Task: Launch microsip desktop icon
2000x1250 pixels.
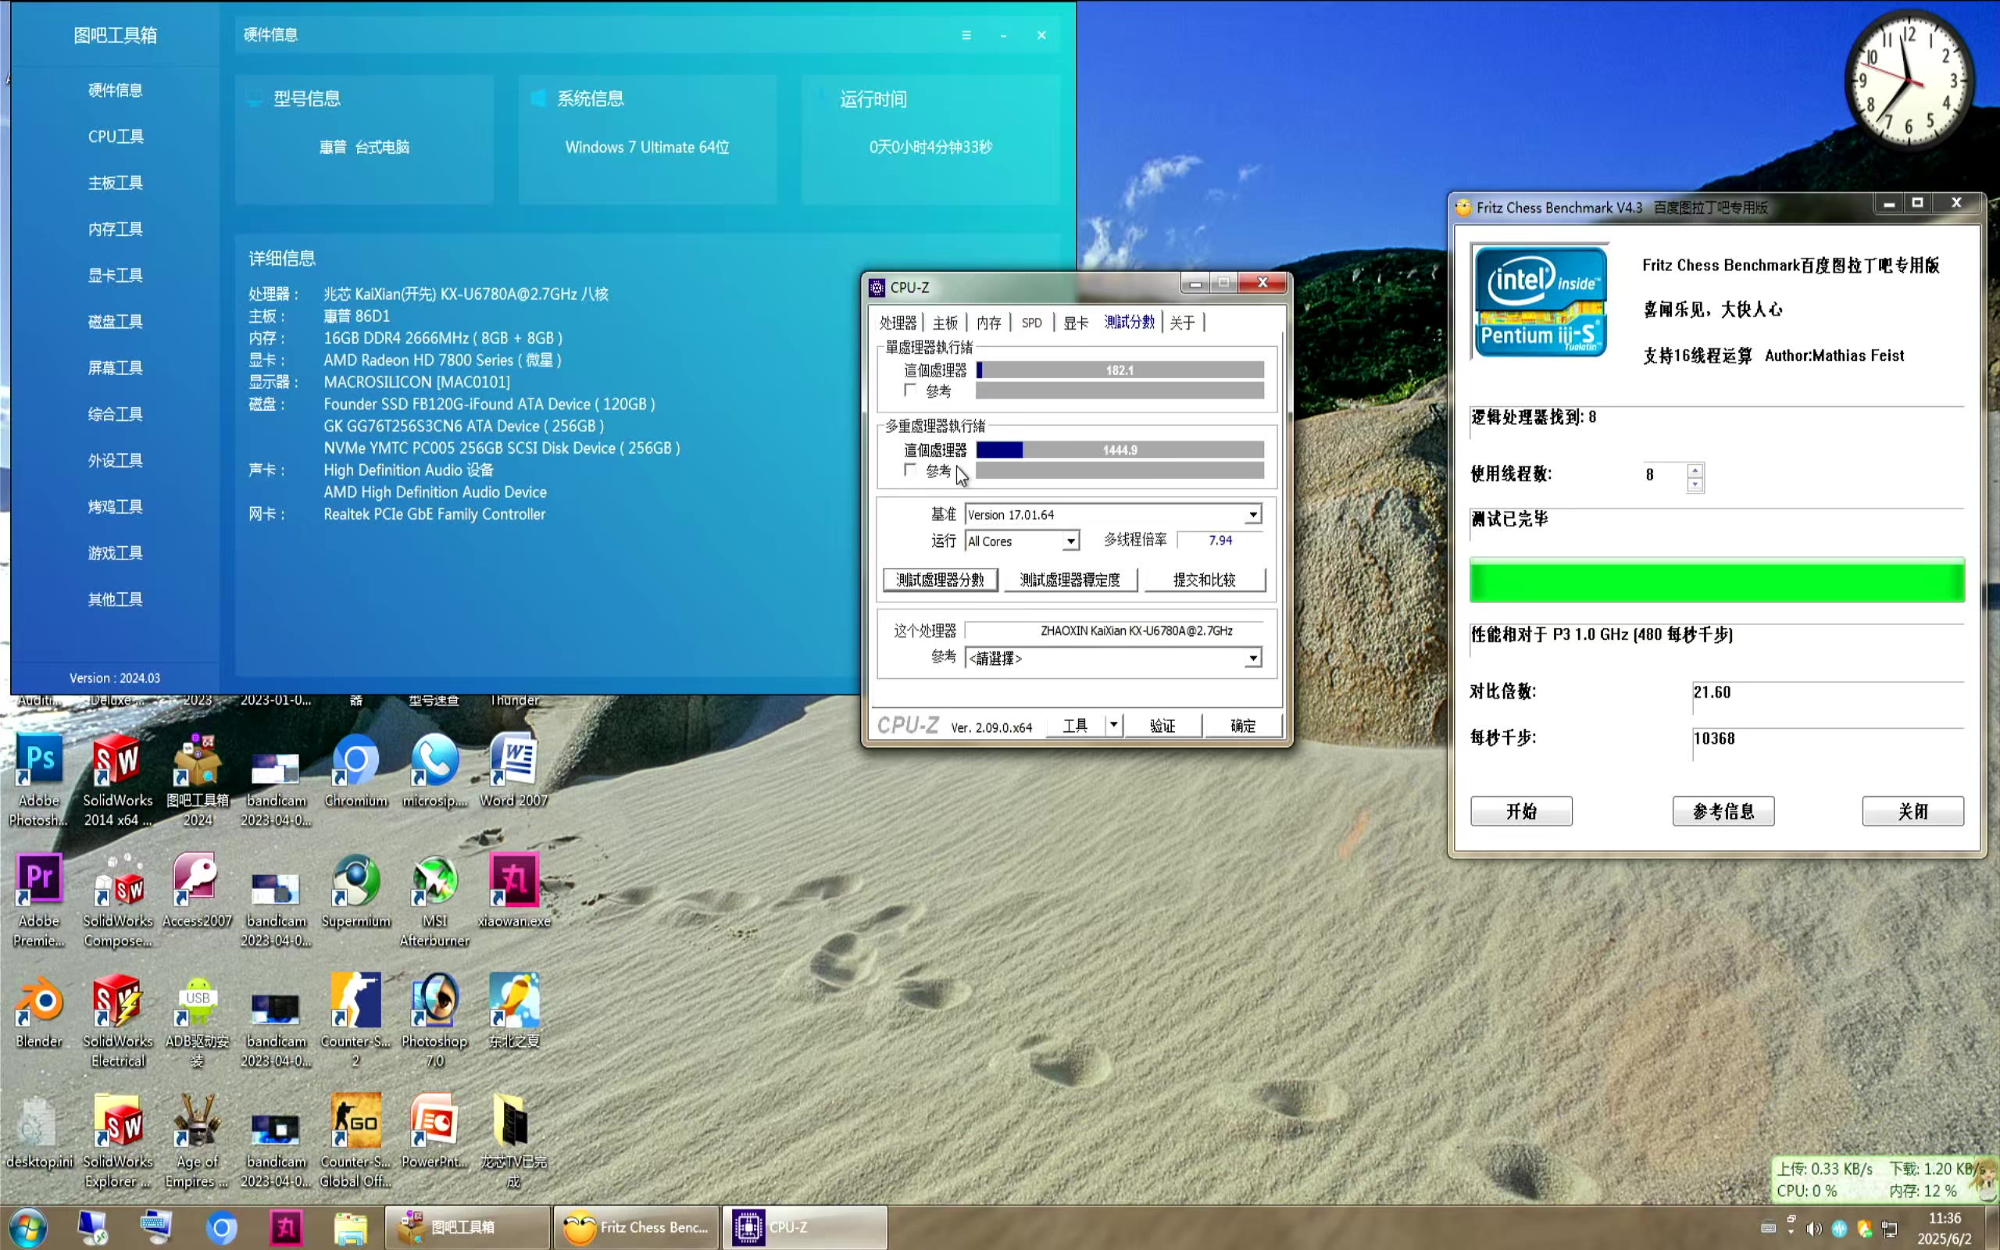Action: (x=435, y=771)
